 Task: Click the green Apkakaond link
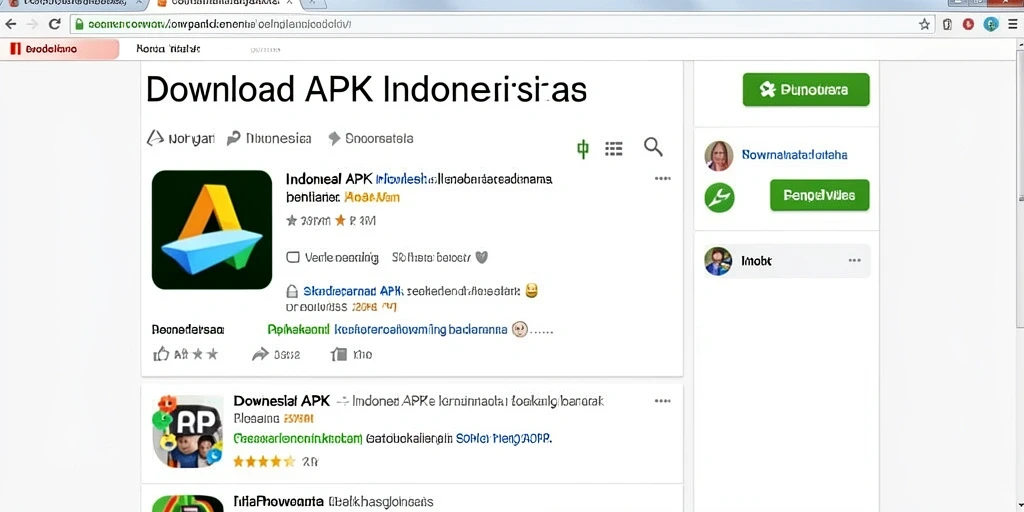click(x=298, y=330)
